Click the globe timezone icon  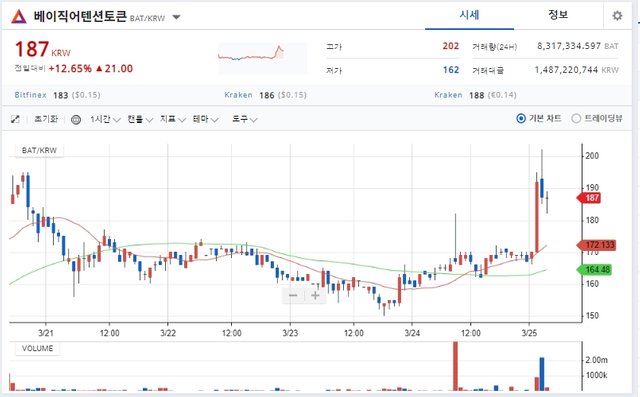tap(76, 120)
